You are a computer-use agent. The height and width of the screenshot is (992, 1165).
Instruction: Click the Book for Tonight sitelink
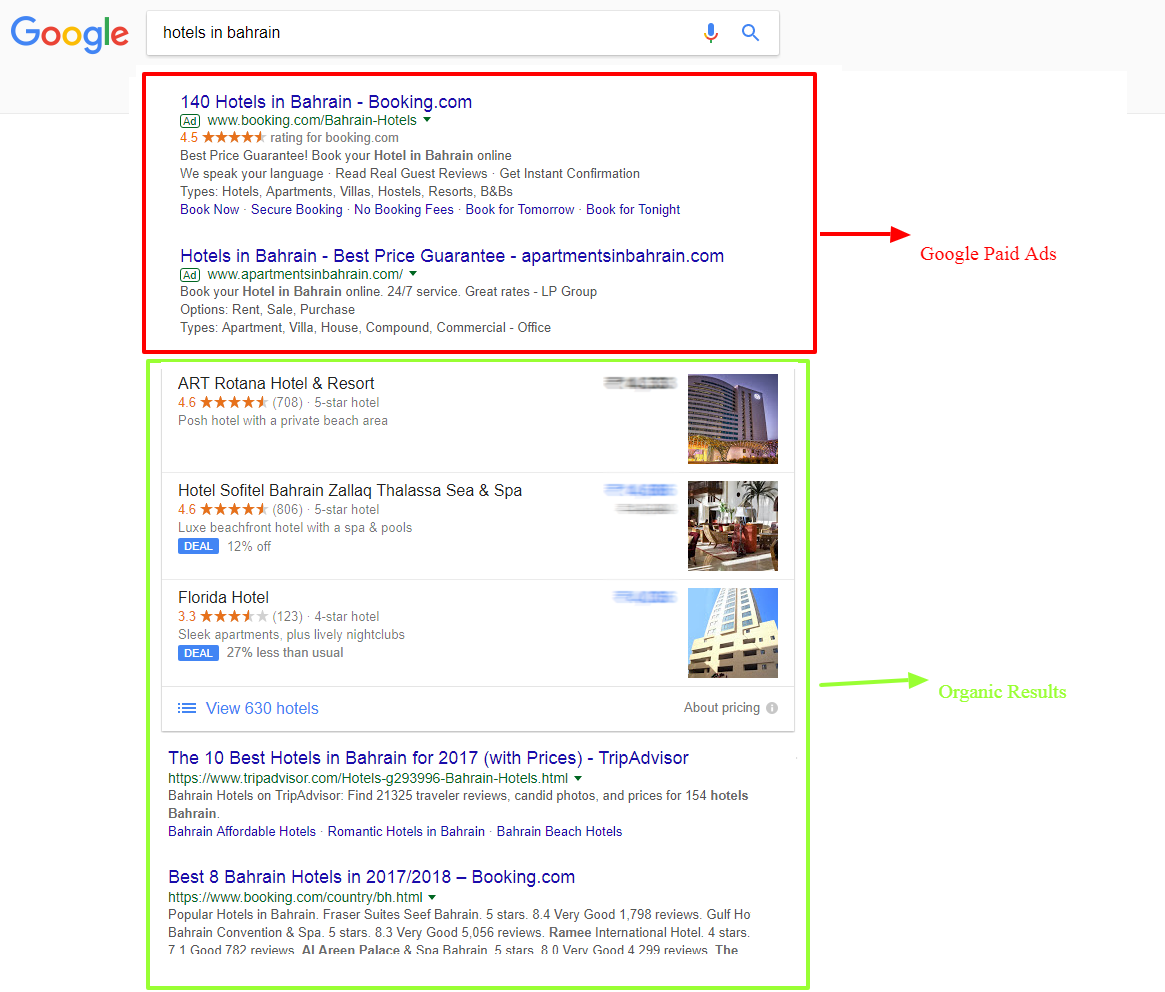click(x=633, y=210)
